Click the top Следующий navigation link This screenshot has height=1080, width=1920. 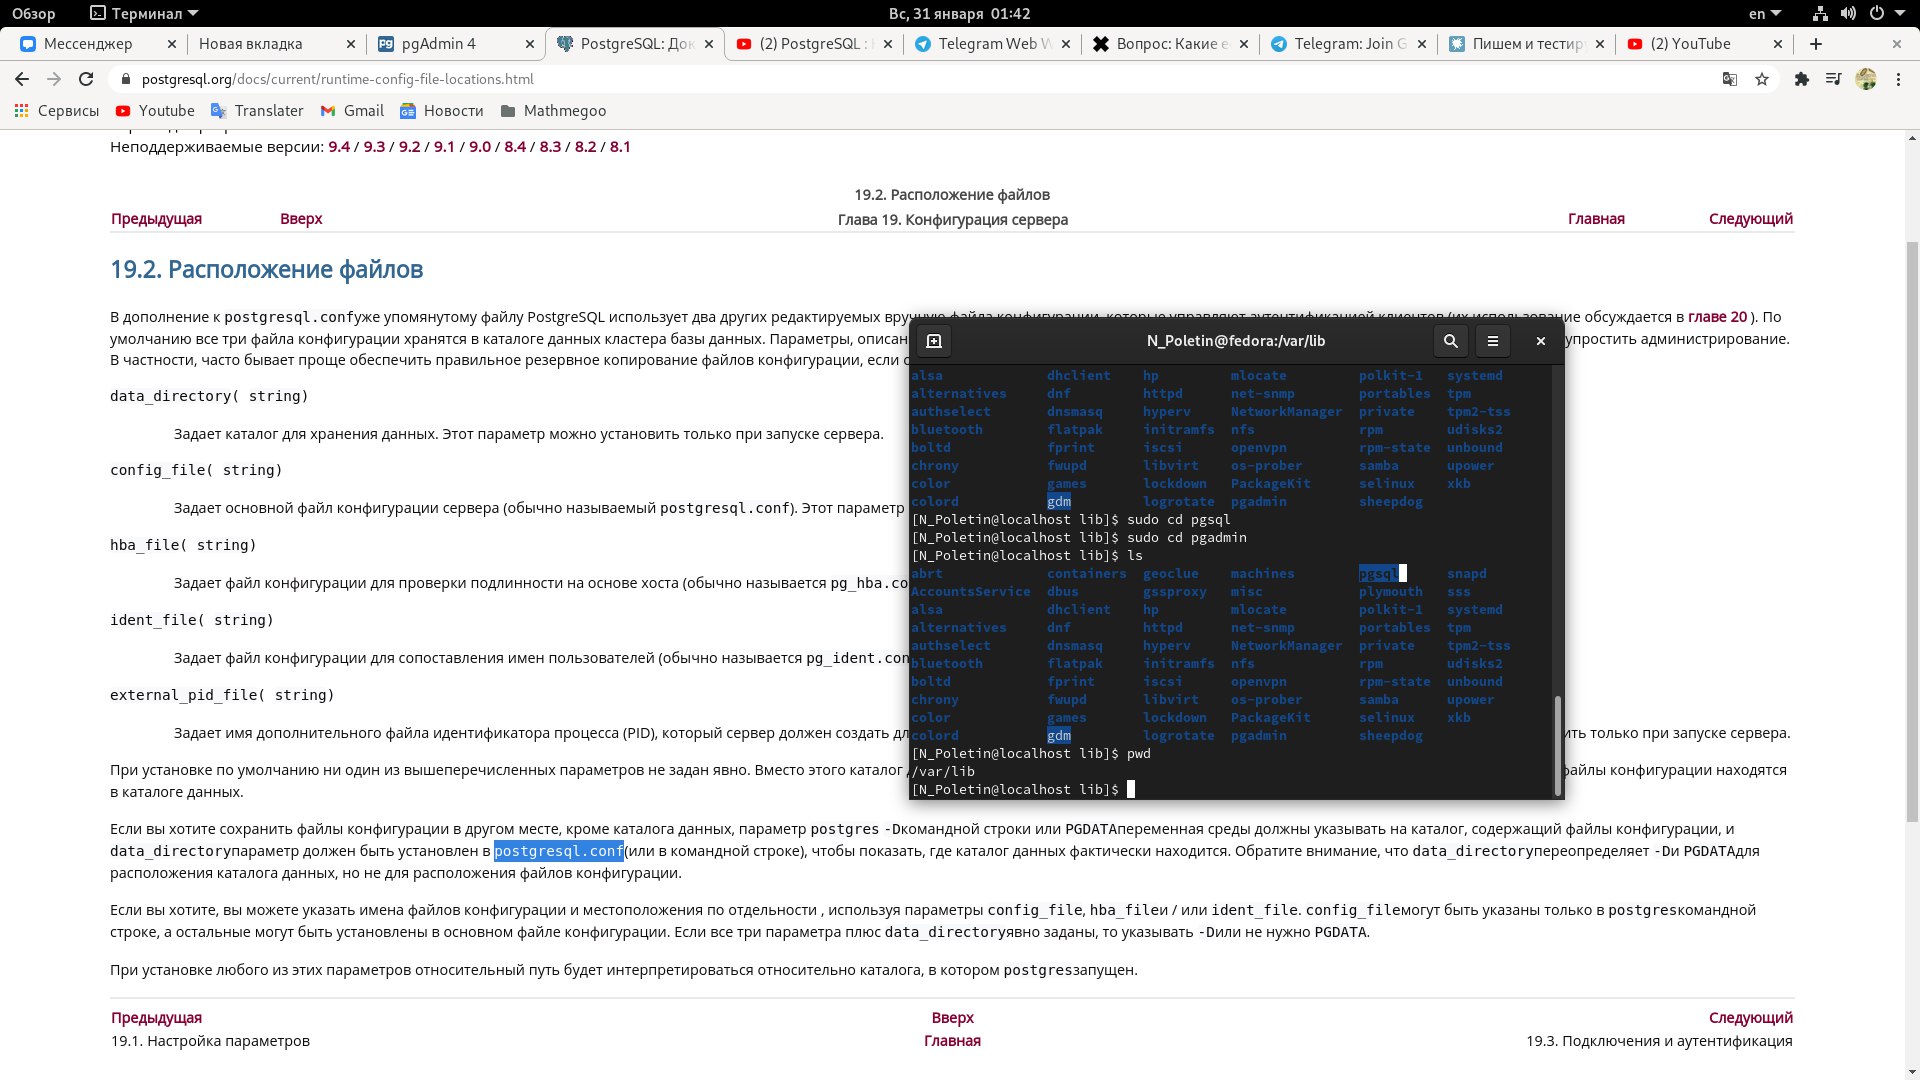[x=1751, y=219]
